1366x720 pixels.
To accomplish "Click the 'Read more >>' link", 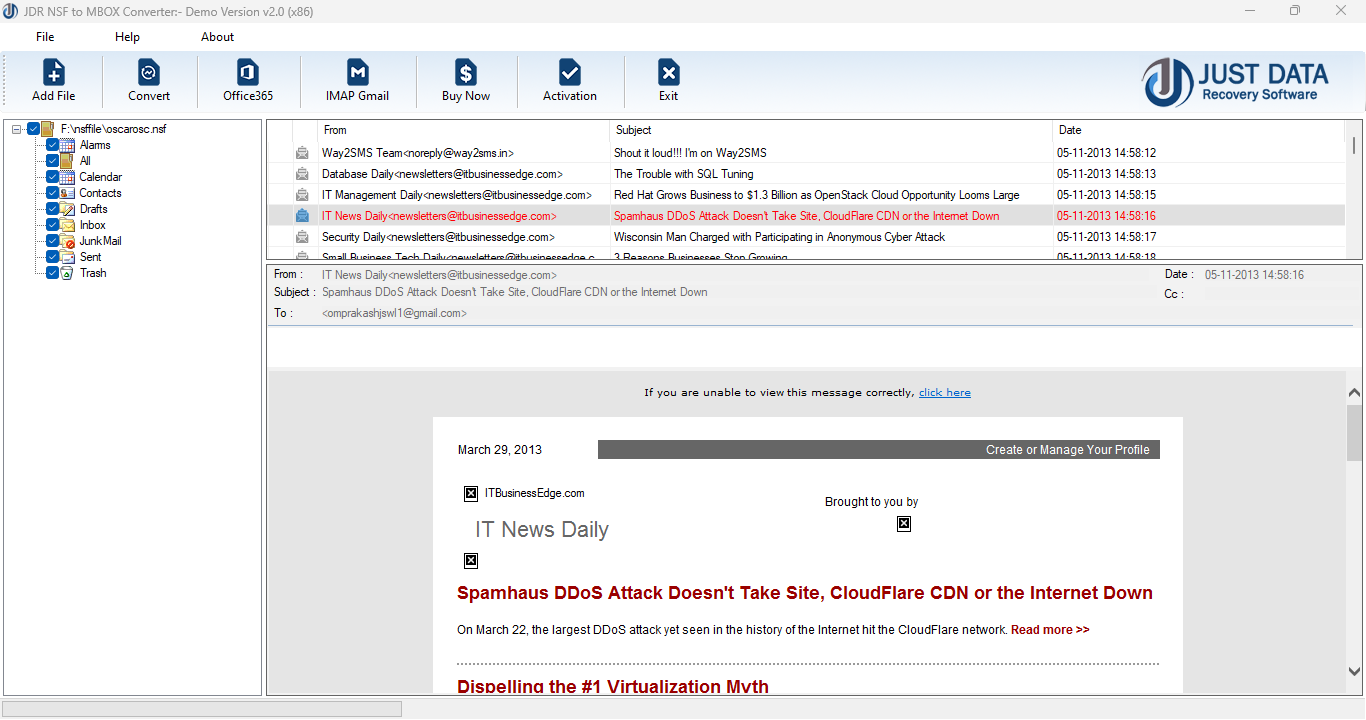I will pyautogui.click(x=1050, y=630).
